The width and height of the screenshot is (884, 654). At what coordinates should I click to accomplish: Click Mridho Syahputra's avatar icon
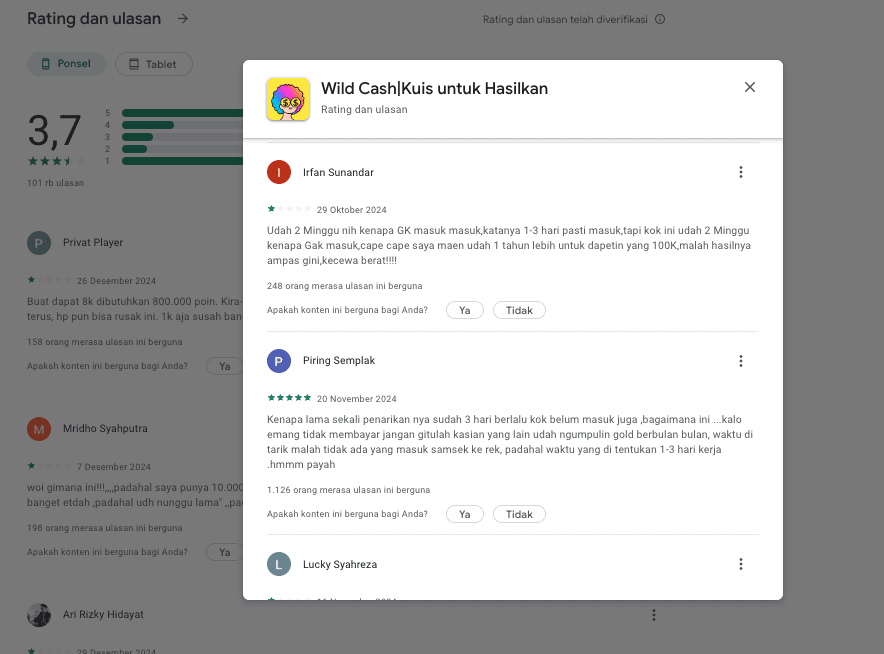point(39,429)
